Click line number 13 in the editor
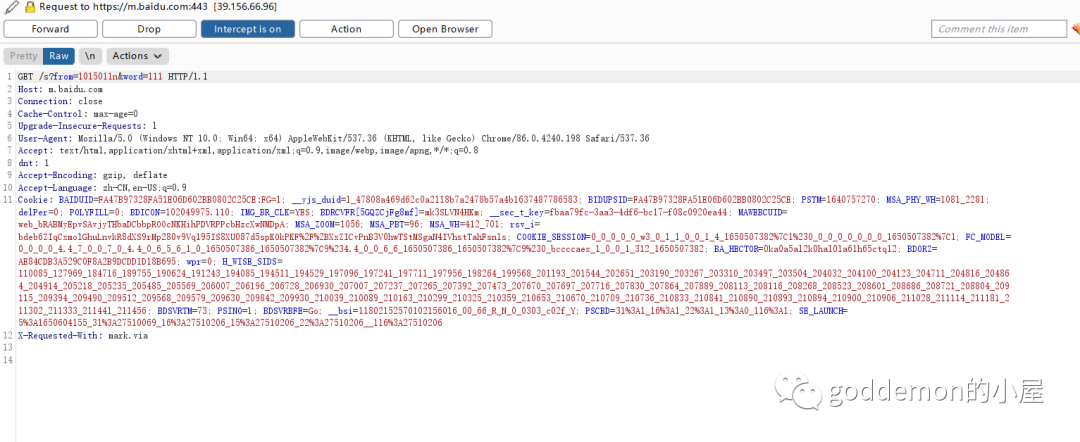The width and height of the screenshot is (1080, 442). click(8, 348)
